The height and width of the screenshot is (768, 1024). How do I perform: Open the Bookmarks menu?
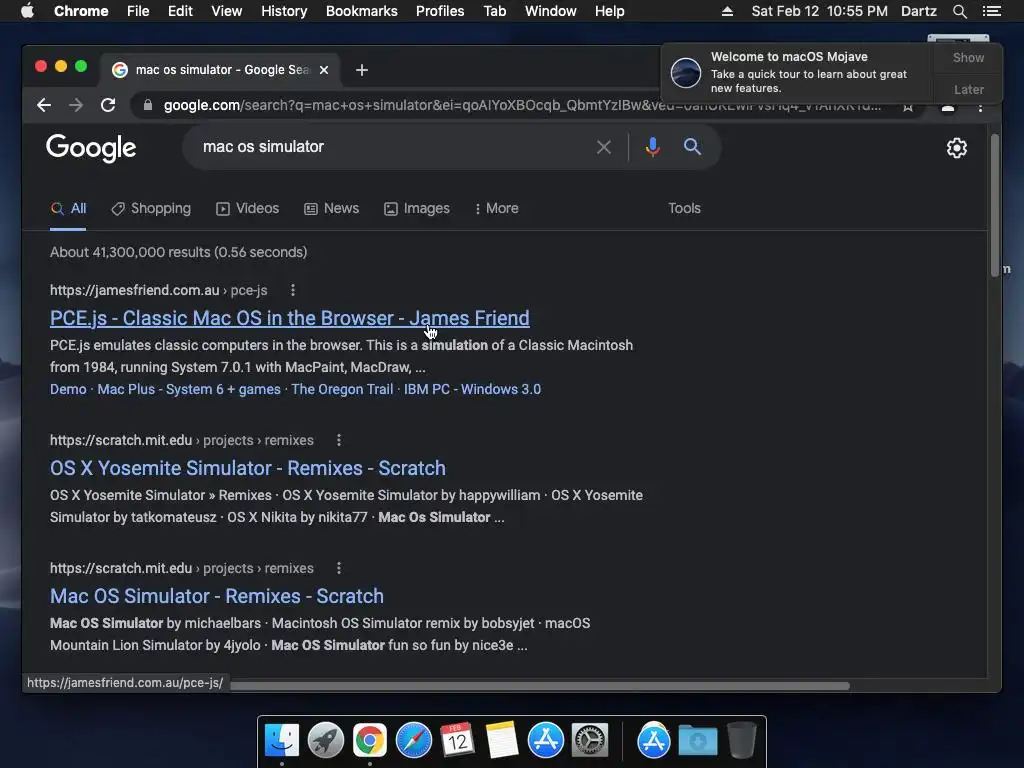coord(362,11)
